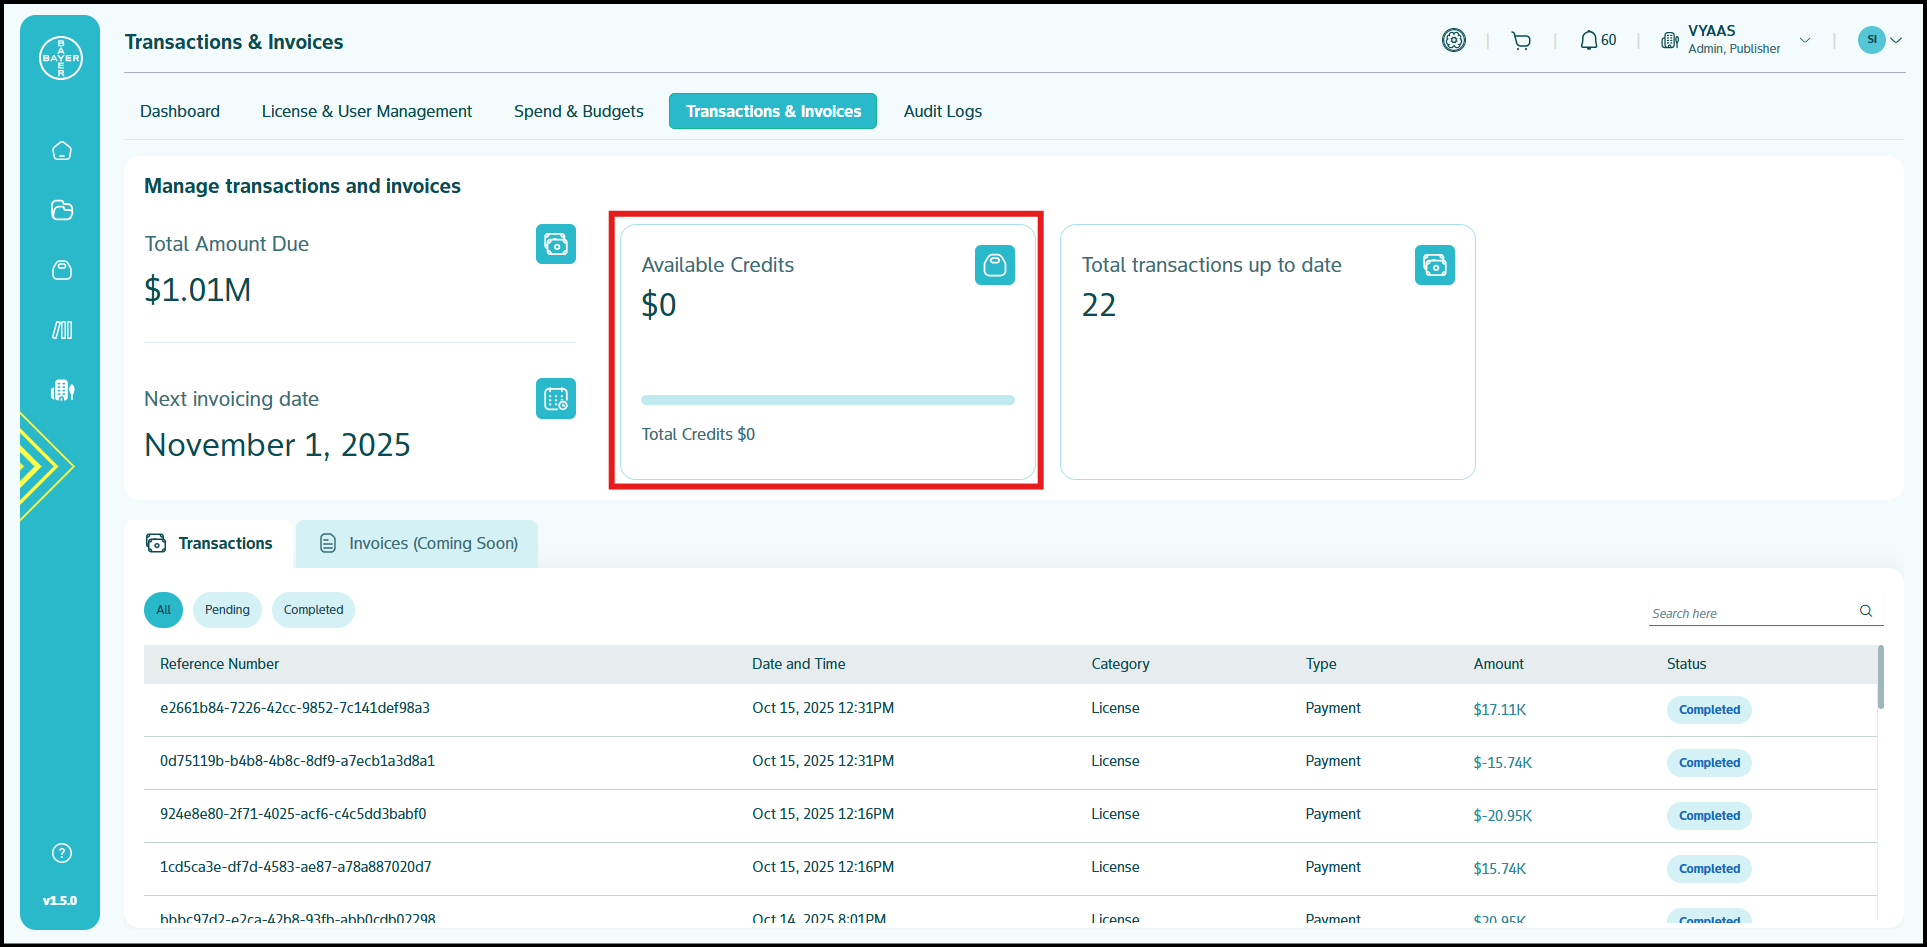The width and height of the screenshot is (1927, 947).
Task: Click the Search here input field
Action: pos(1748,613)
